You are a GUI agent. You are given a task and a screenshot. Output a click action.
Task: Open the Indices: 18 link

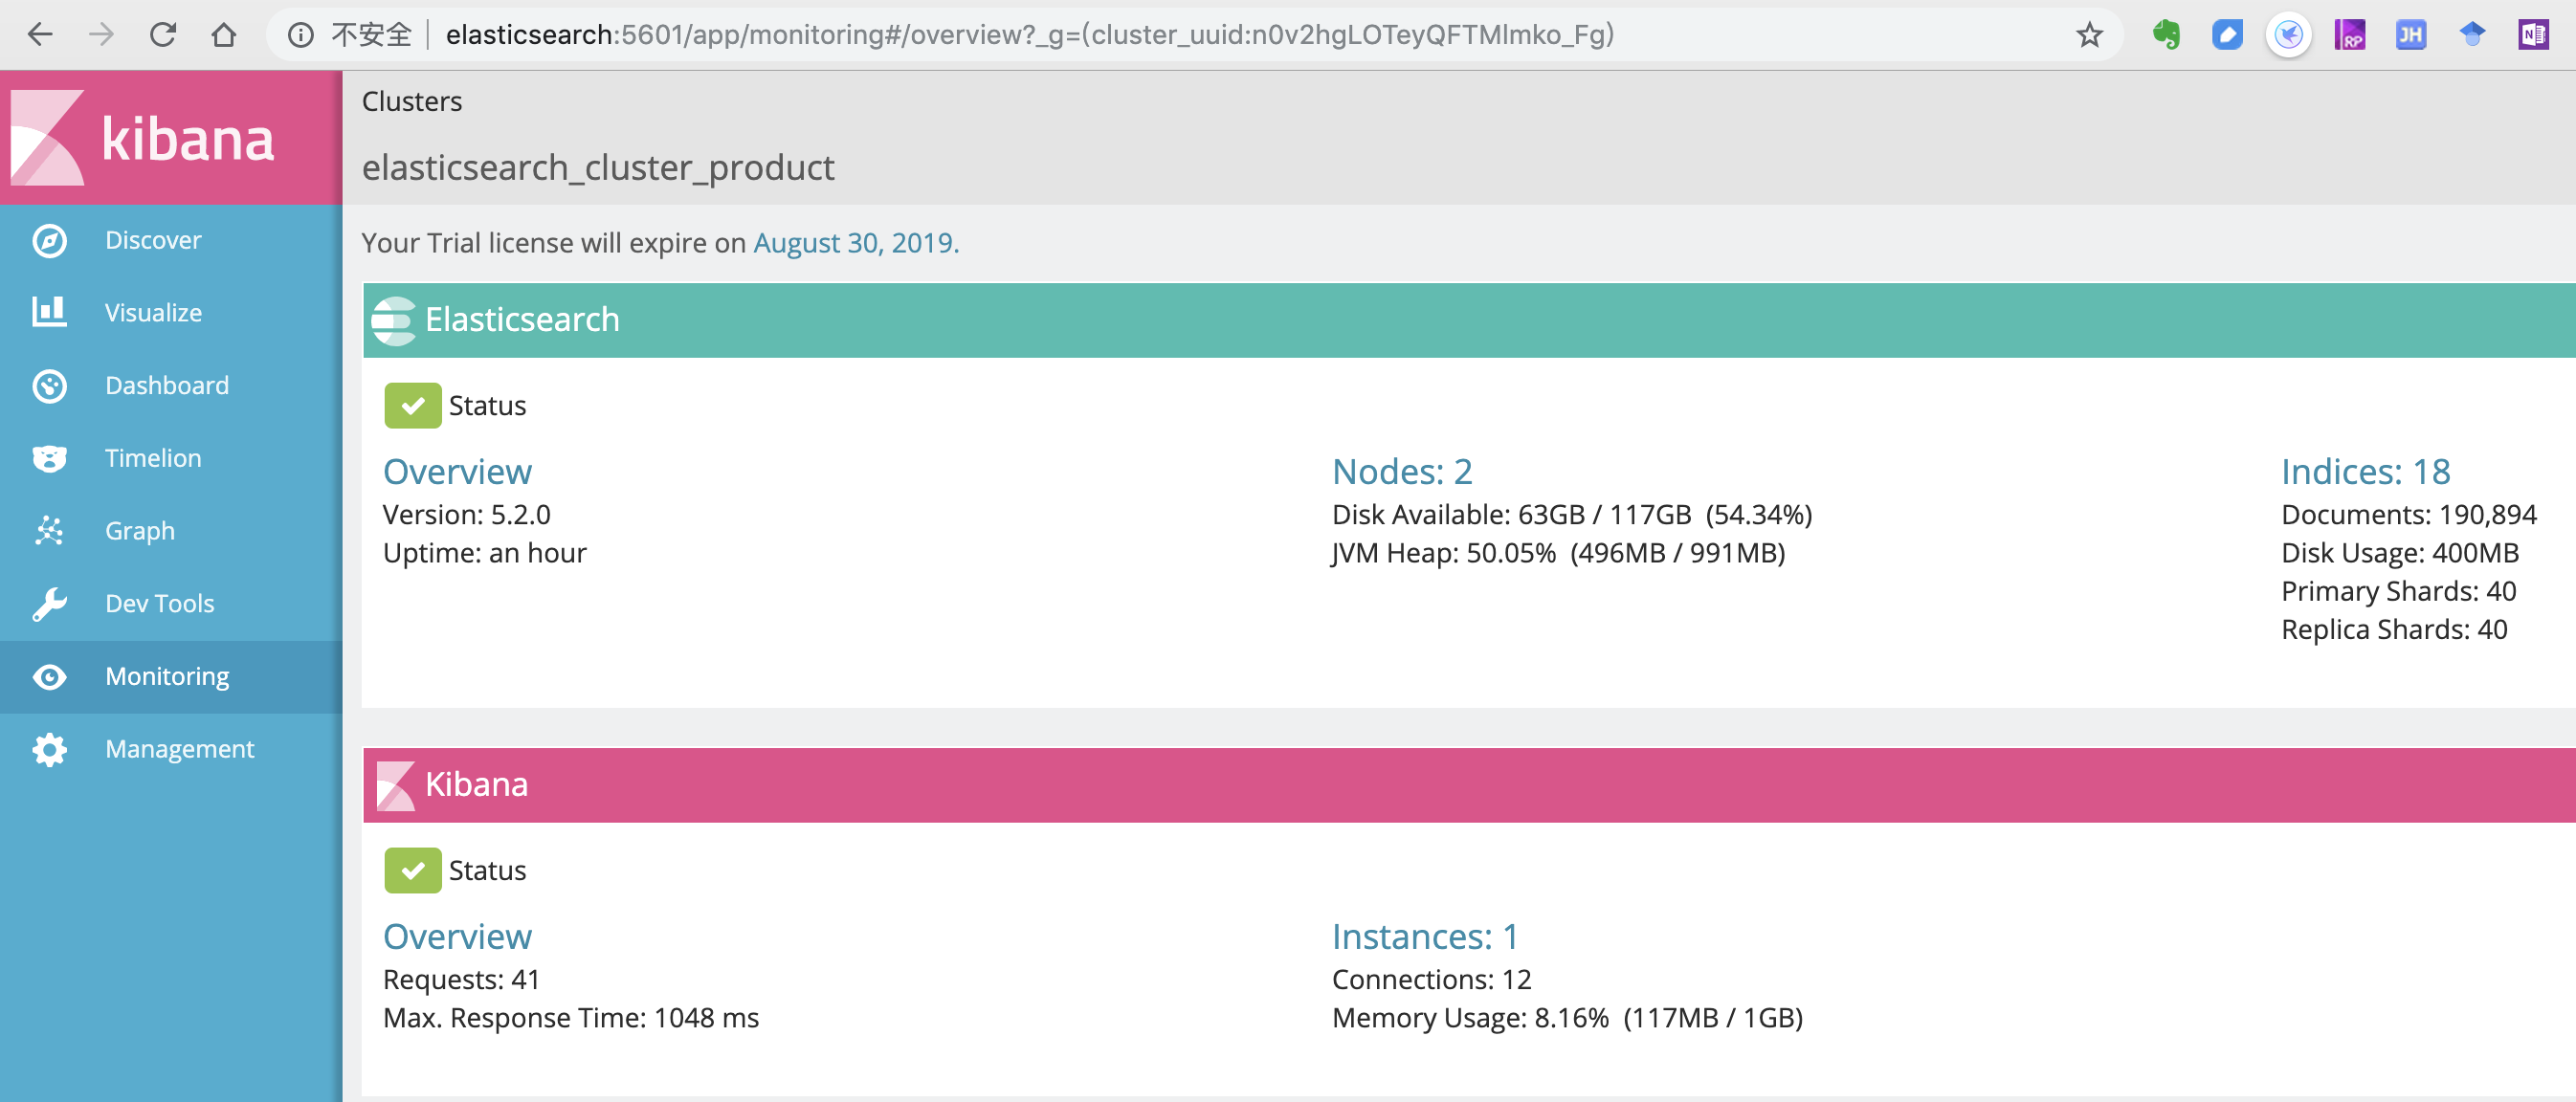click(2365, 472)
